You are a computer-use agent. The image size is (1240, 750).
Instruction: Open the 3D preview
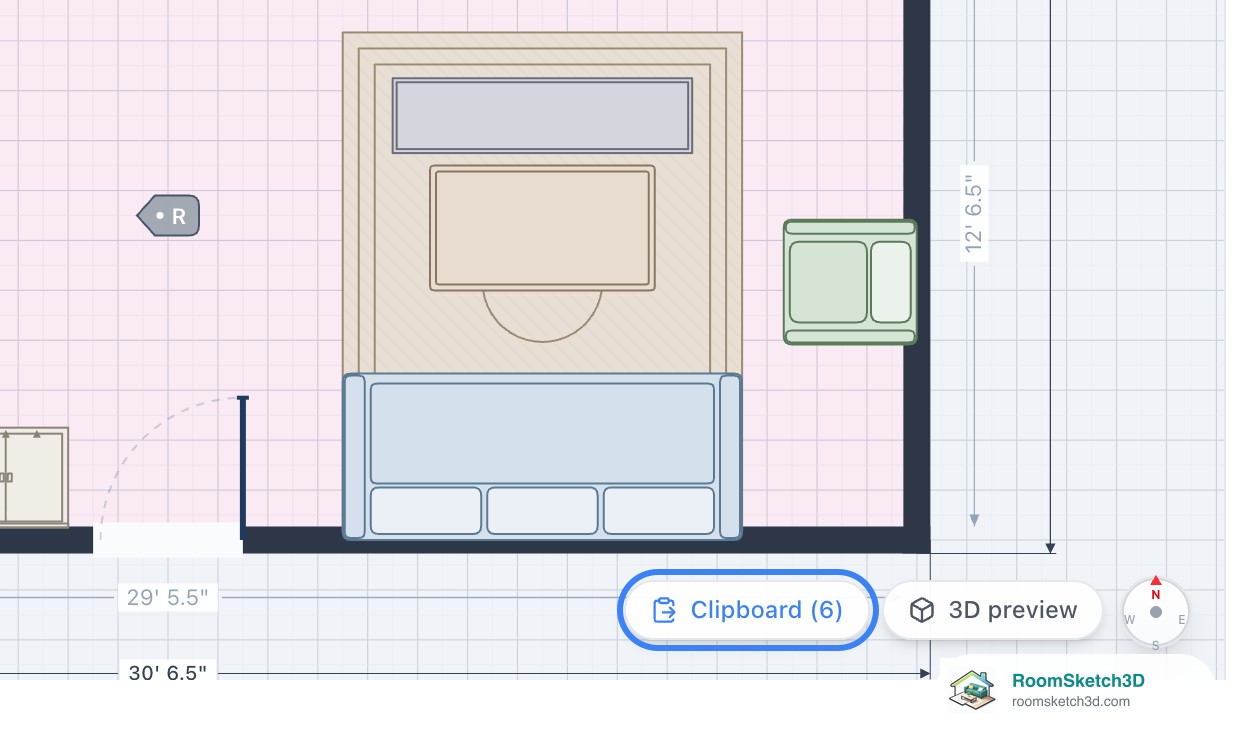click(993, 610)
